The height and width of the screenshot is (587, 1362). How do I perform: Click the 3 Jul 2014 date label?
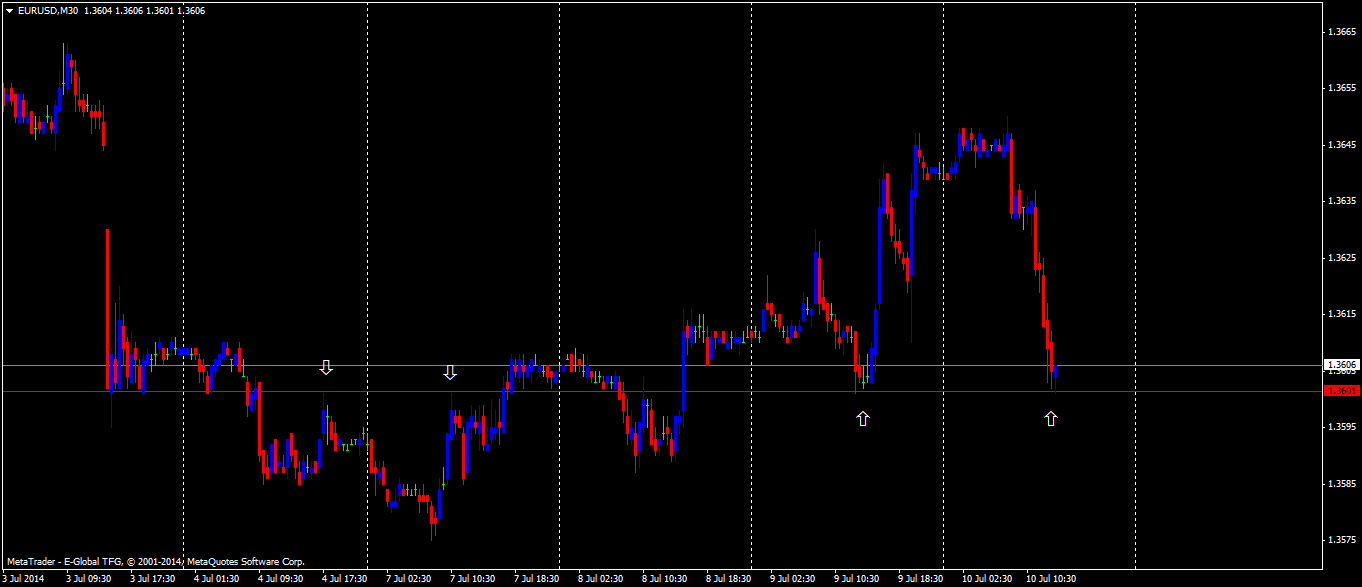[x=22, y=578]
